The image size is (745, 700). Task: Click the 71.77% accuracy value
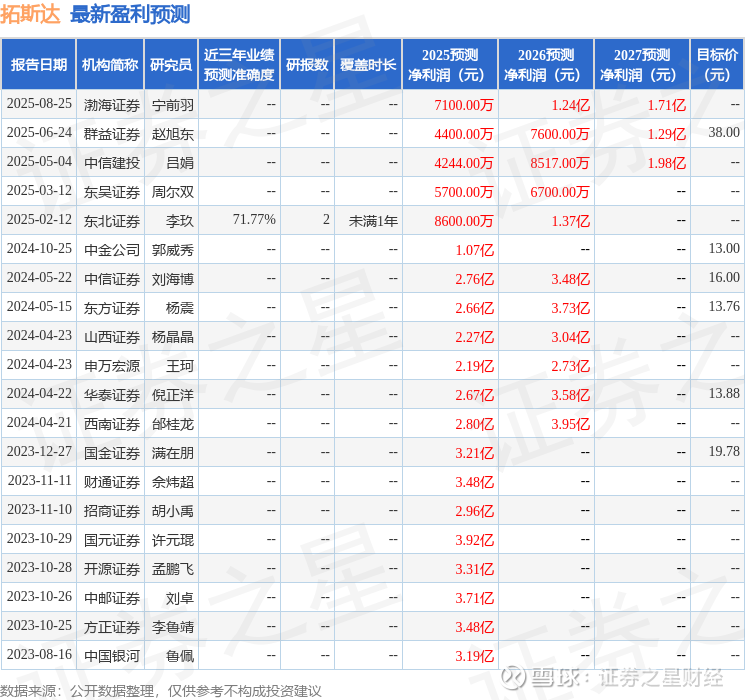pyautogui.click(x=254, y=220)
